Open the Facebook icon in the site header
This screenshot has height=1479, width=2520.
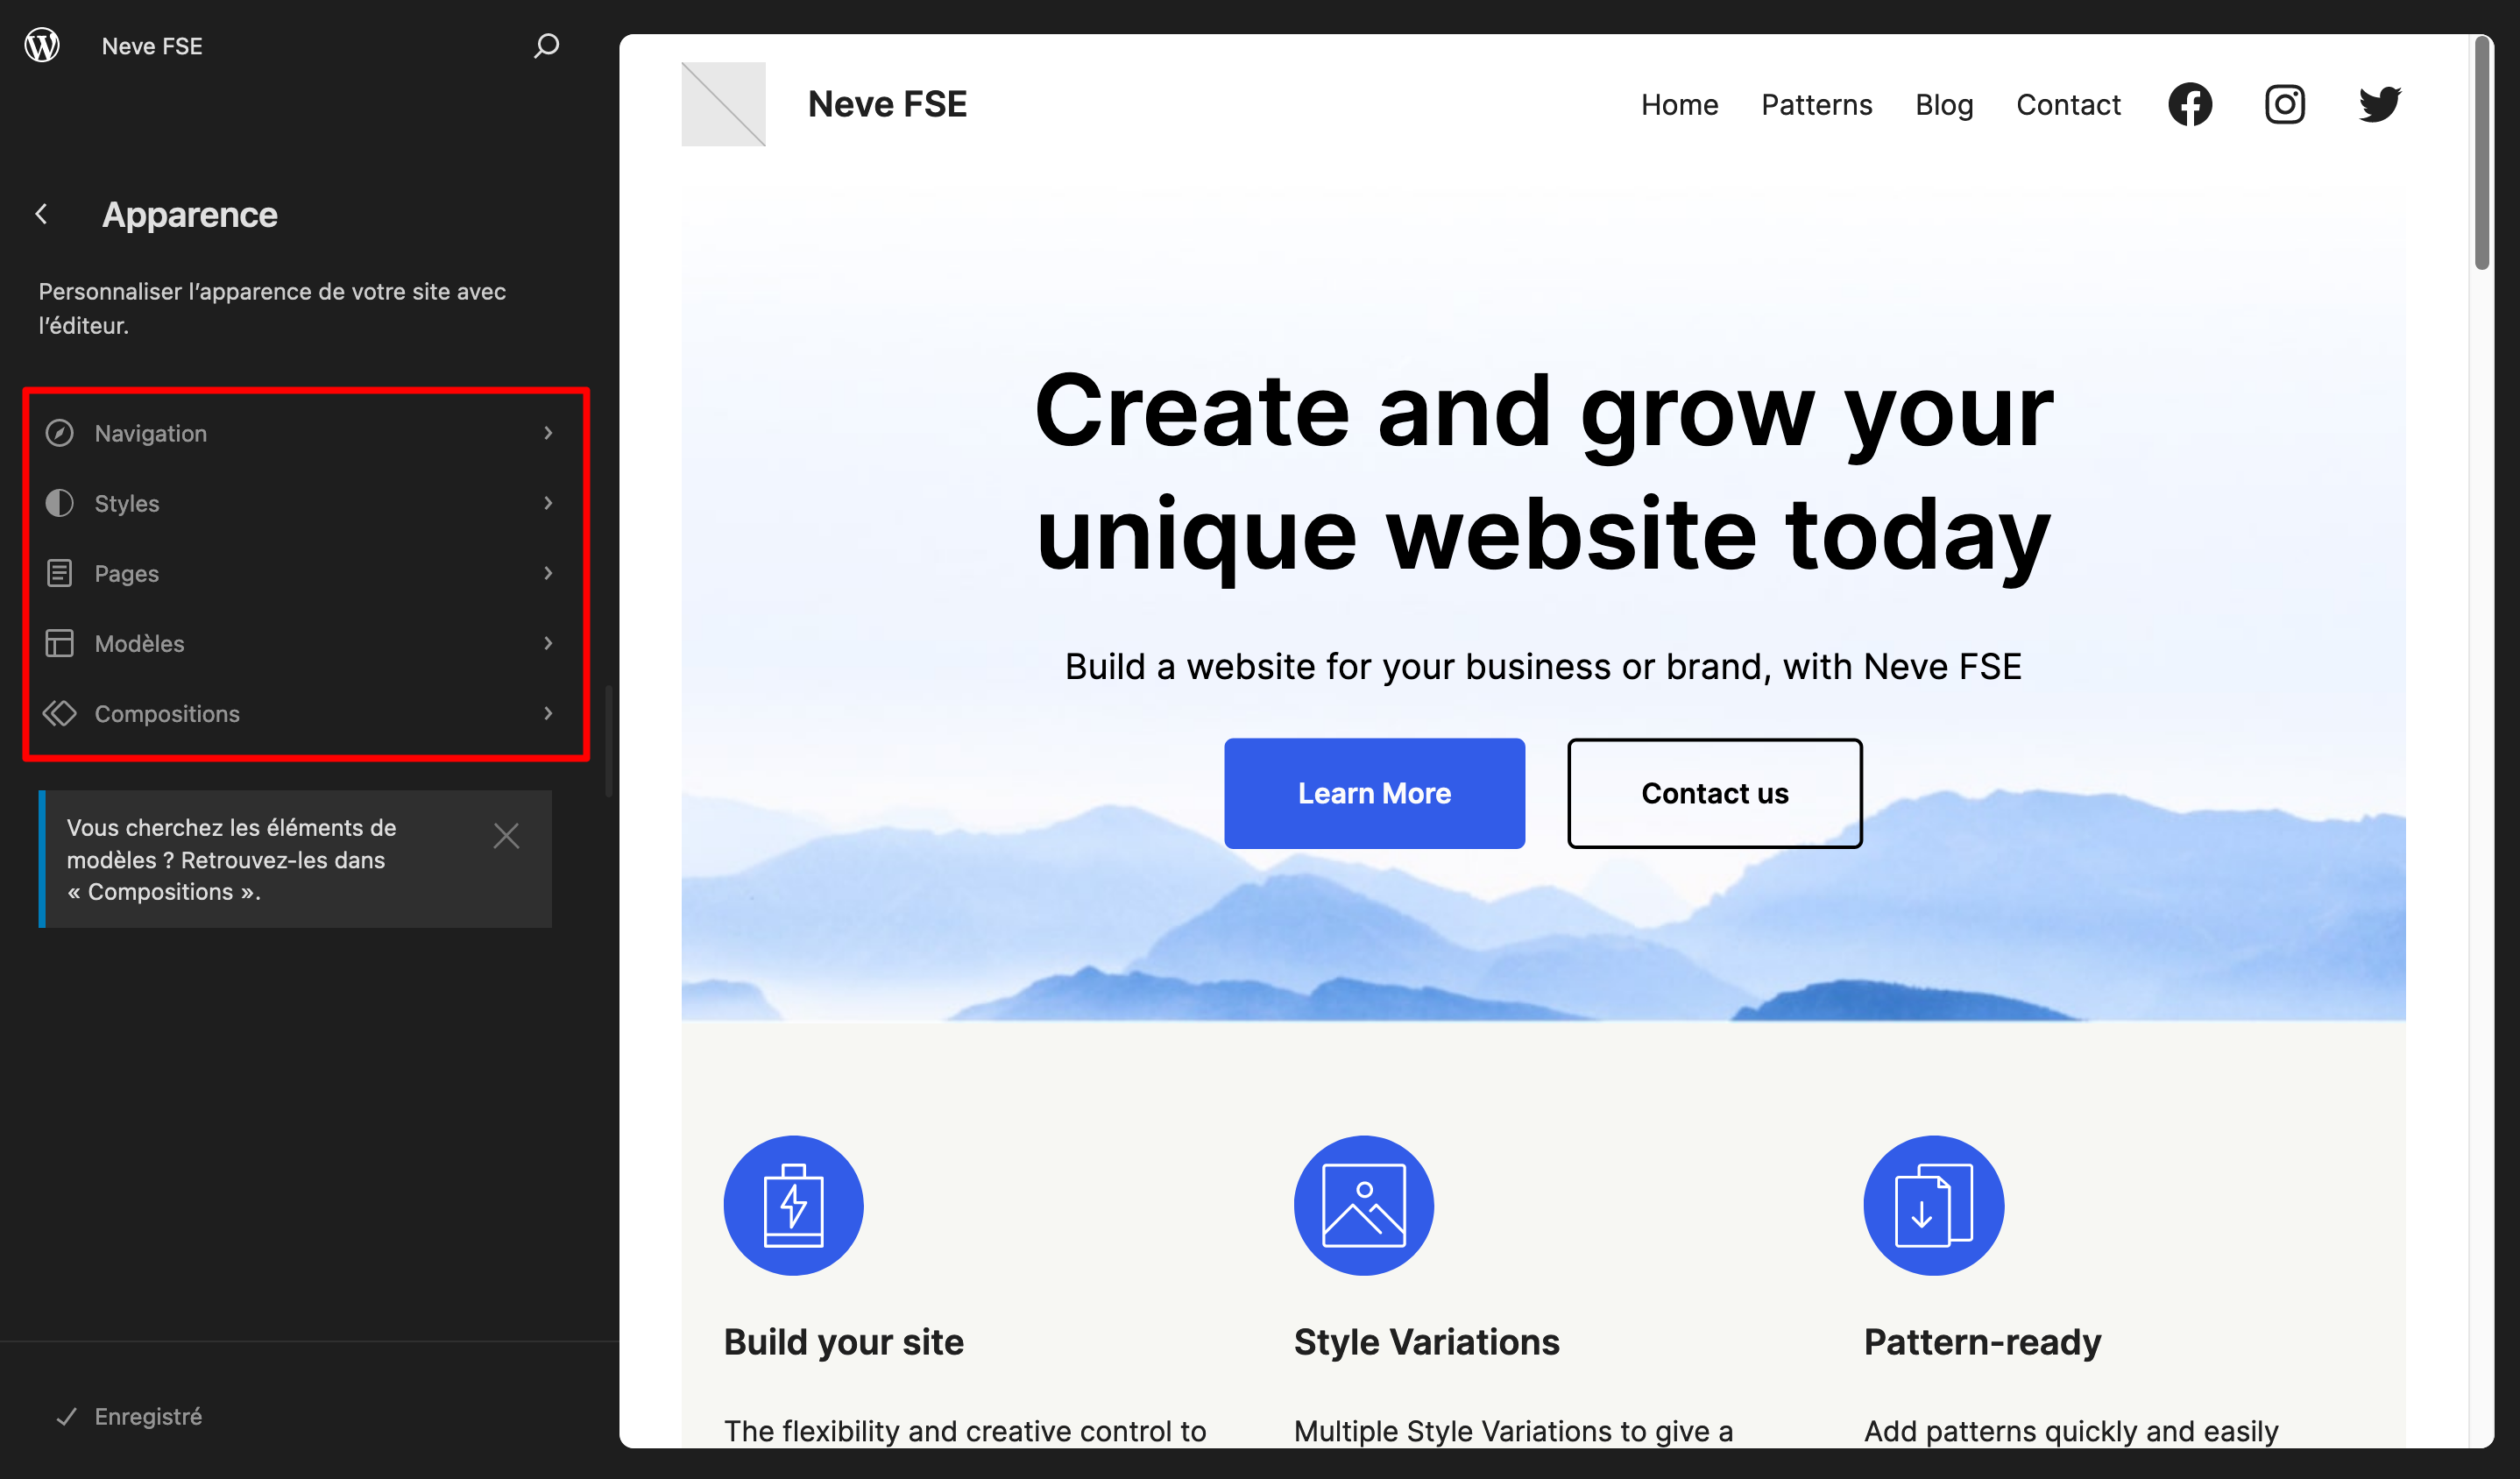point(2190,104)
